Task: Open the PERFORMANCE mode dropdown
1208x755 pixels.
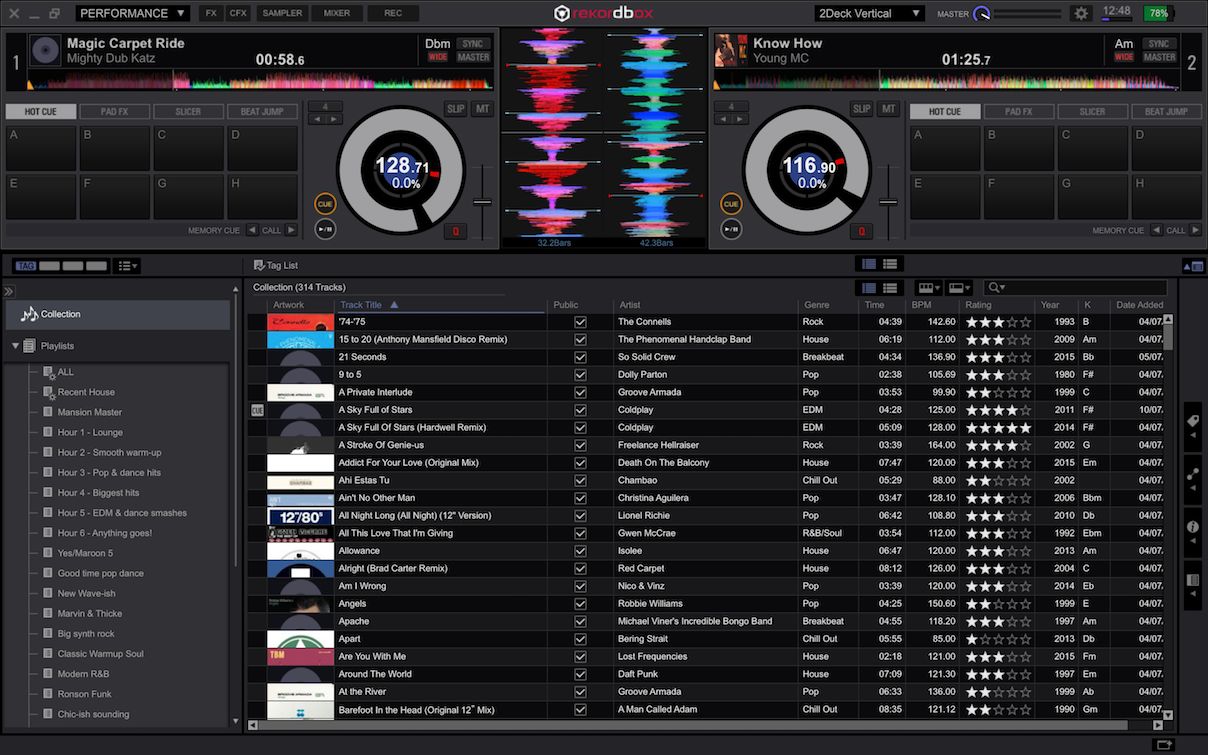Action: click(131, 13)
